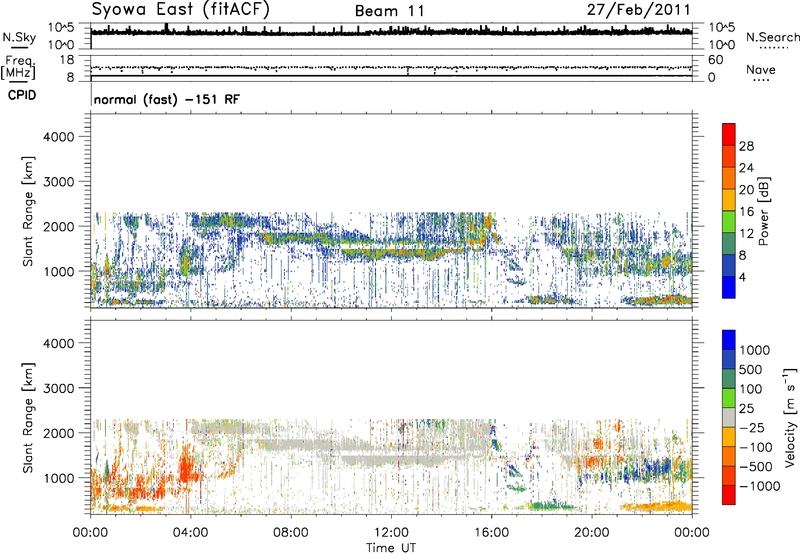Click the solid line sample under 'N.Sky'
This screenshot has width=800, height=554.
click(20, 48)
